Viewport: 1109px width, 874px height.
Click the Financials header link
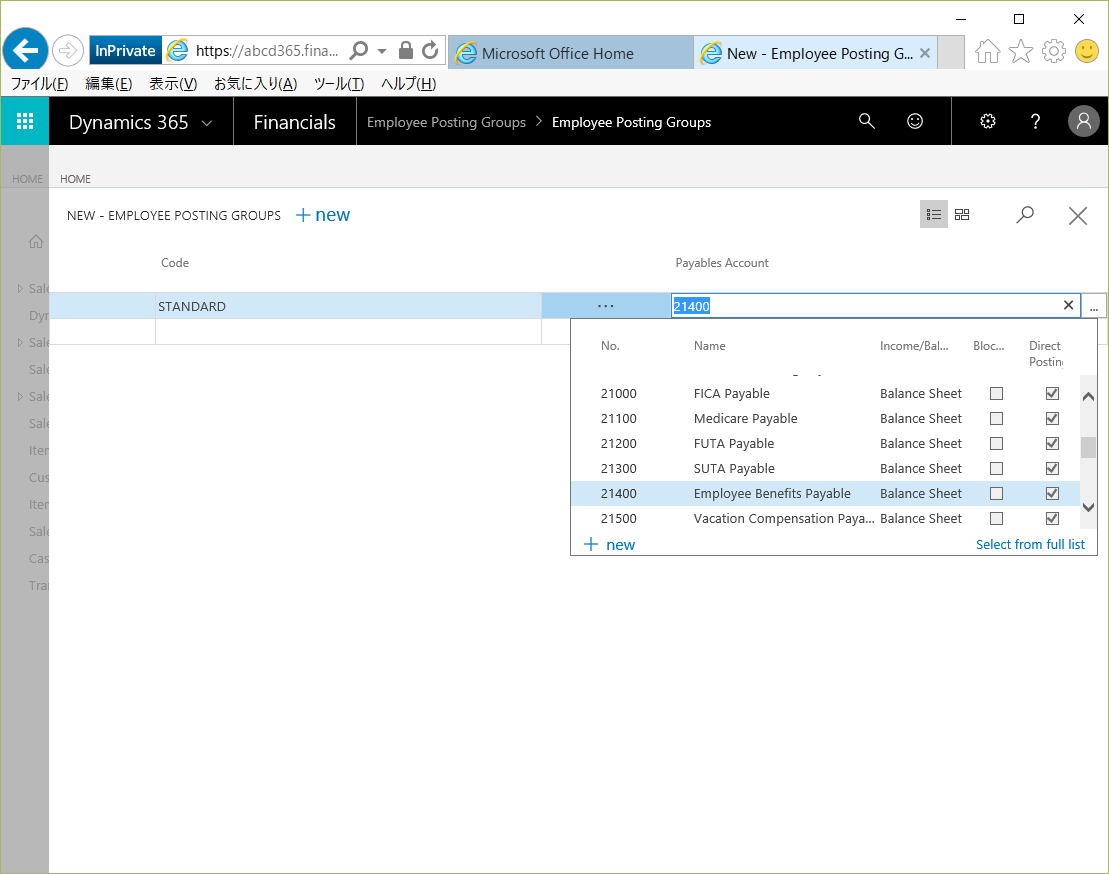(x=294, y=122)
